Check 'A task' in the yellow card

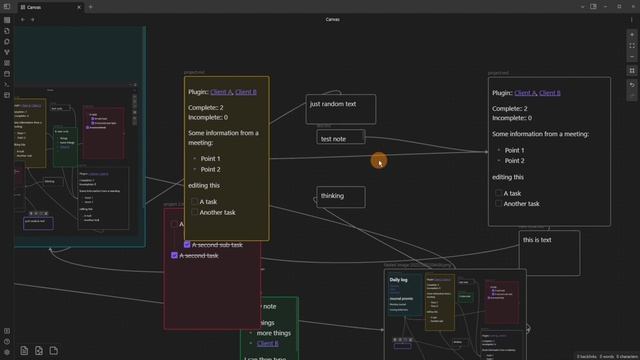(x=194, y=201)
